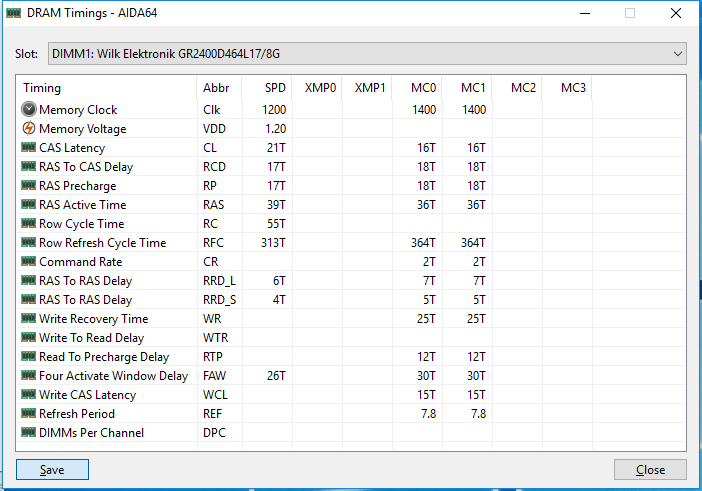Click the DIMMs Per Channel icon

28,433
